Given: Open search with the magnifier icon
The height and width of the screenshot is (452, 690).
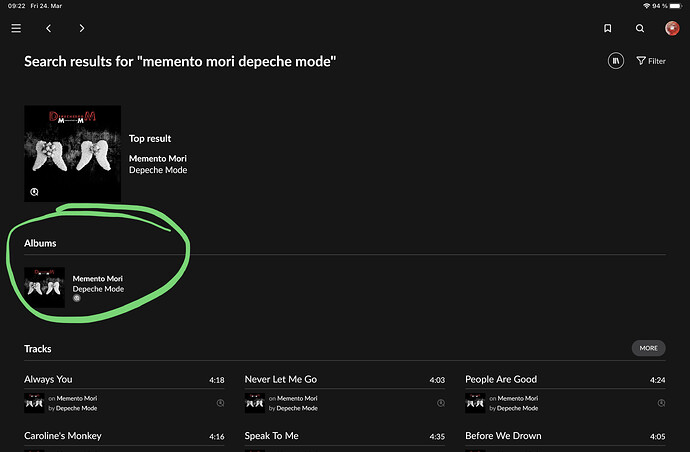Looking at the screenshot, I should click(x=640, y=28).
